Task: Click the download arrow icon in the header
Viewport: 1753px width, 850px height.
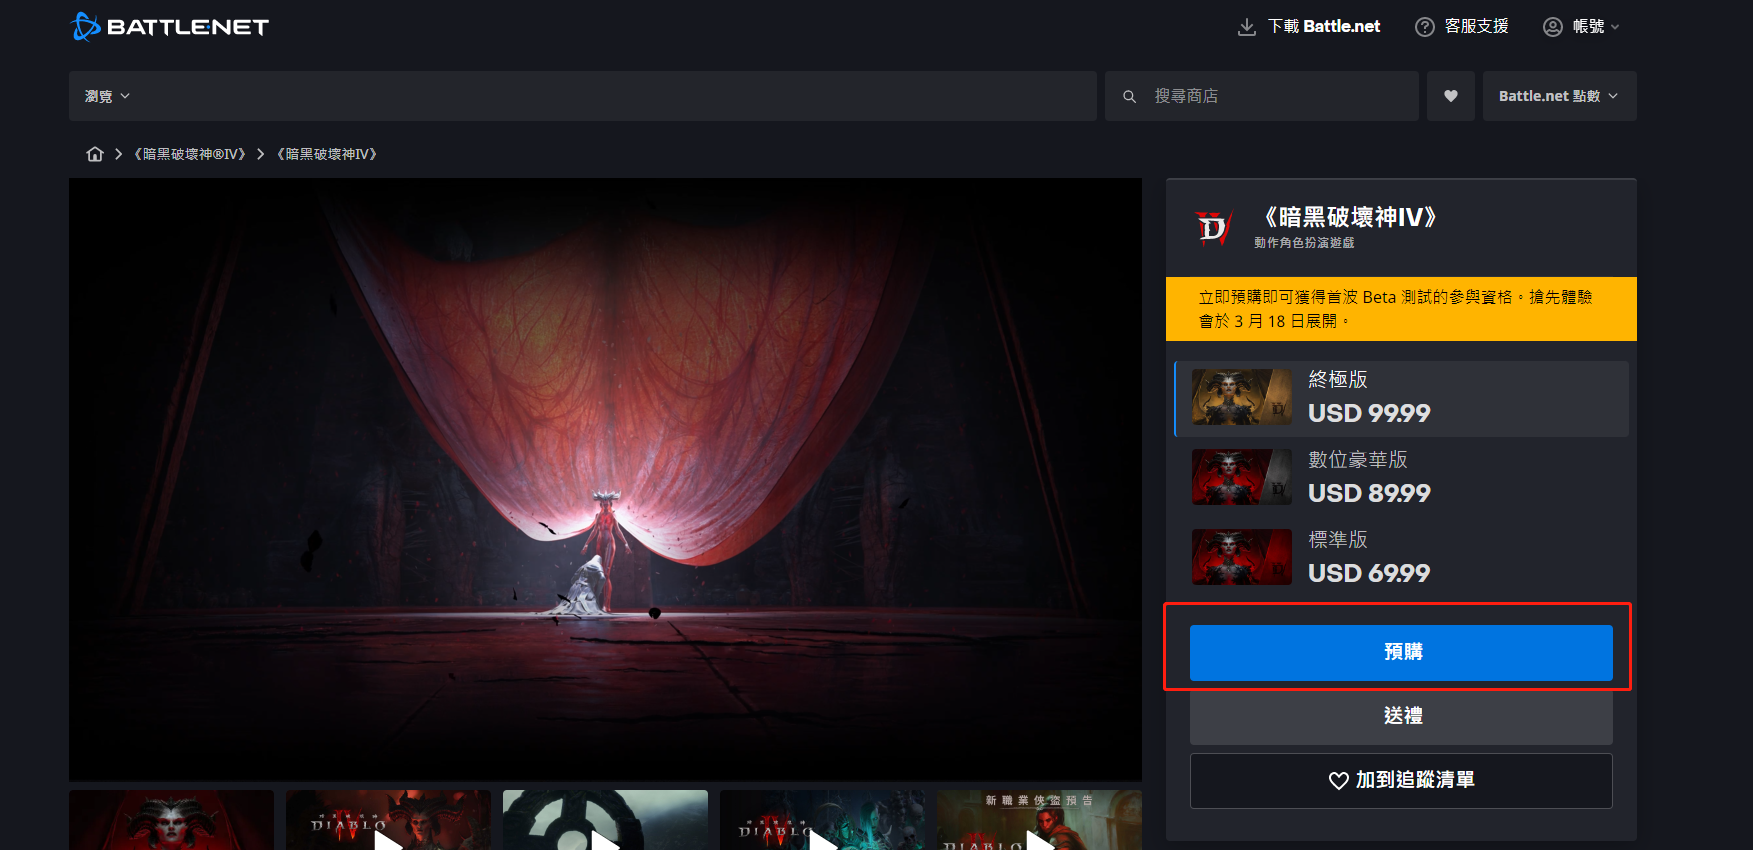Action: (1246, 27)
